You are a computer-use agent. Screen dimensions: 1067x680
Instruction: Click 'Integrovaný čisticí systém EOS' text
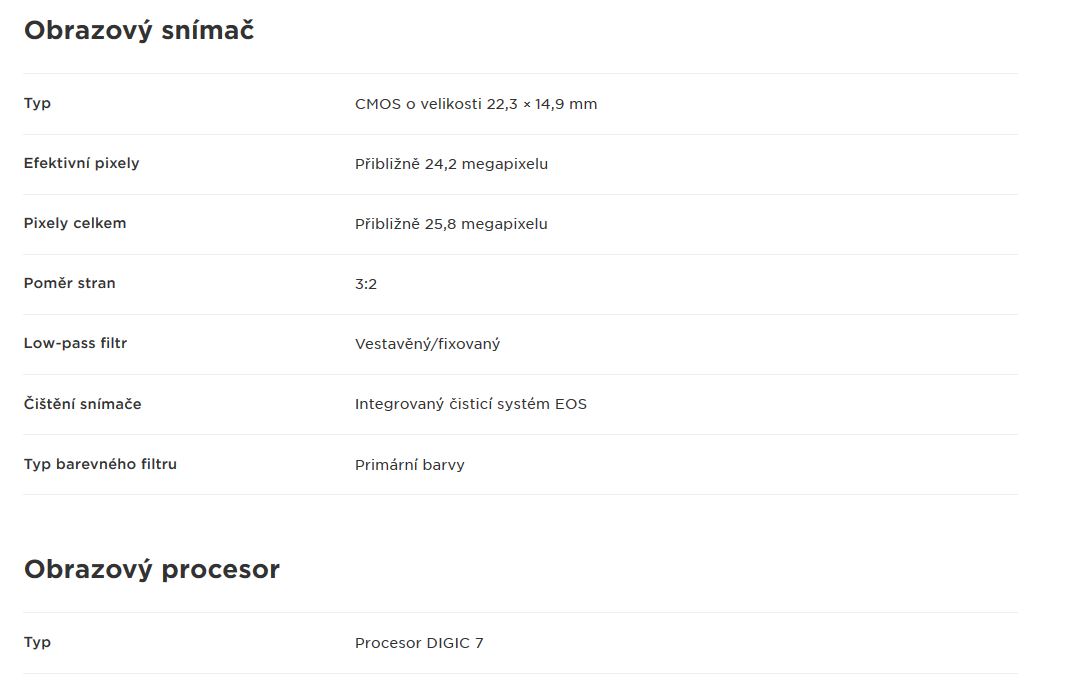click(x=471, y=404)
